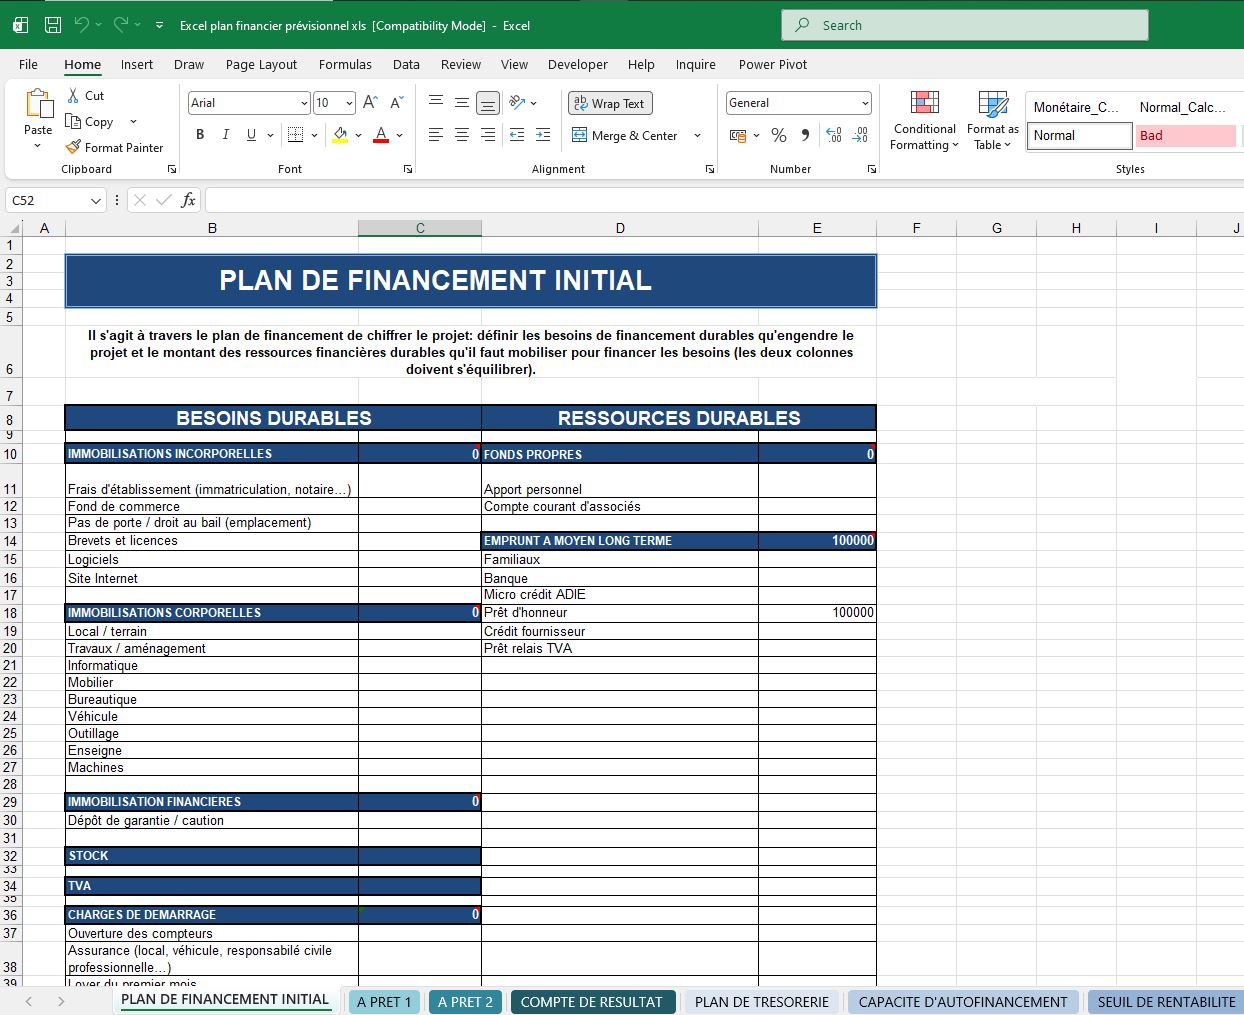Click the Select All corner triangle
This screenshot has height=1015, width=1244.
click(12, 228)
